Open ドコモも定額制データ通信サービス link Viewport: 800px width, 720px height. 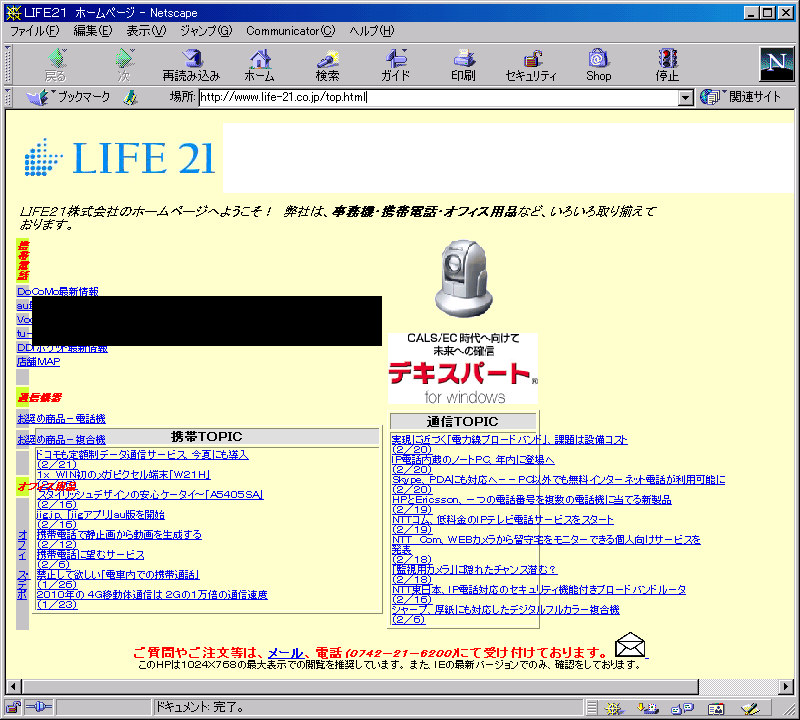coord(142,454)
